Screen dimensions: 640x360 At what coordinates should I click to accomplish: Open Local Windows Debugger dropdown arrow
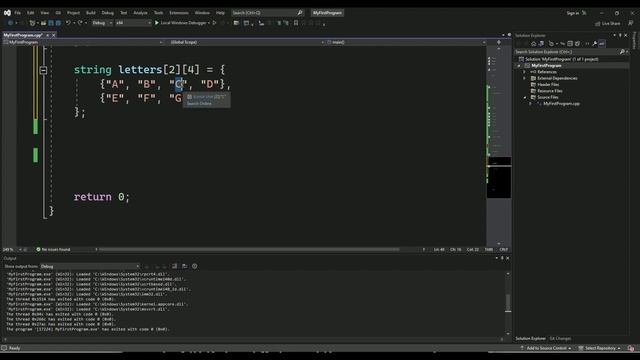[x=209, y=23]
